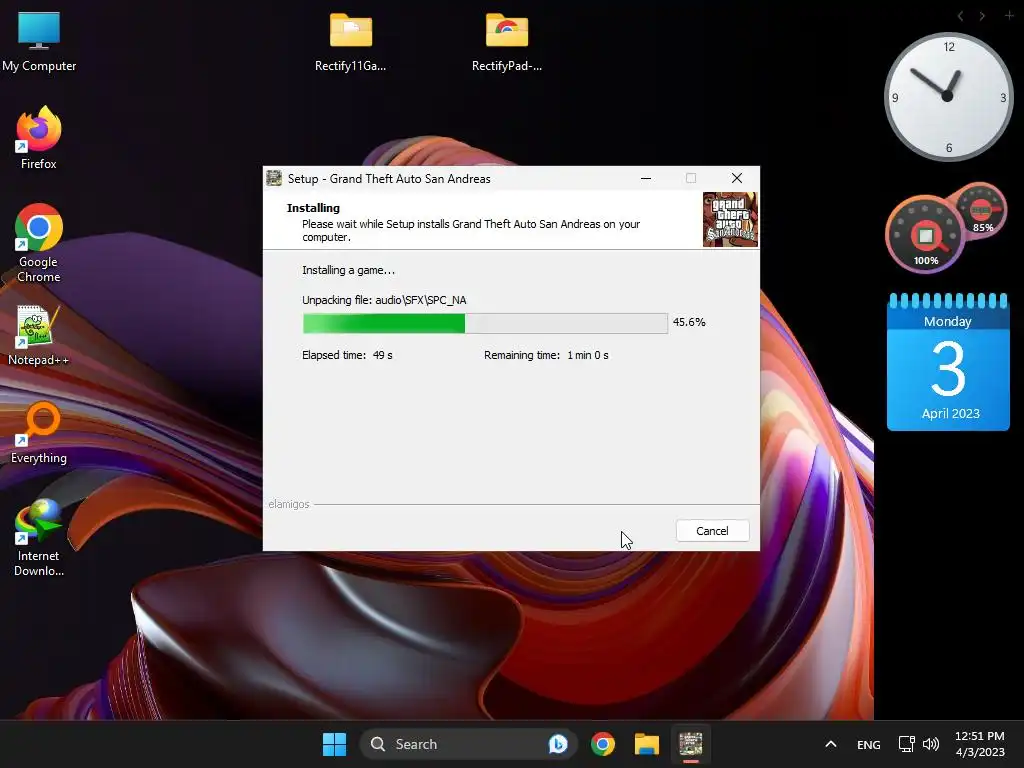Image resolution: width=1024 pixels, height=768 pixels.
Task: Click the installation progress bar
Action: [x=485, y=323]
